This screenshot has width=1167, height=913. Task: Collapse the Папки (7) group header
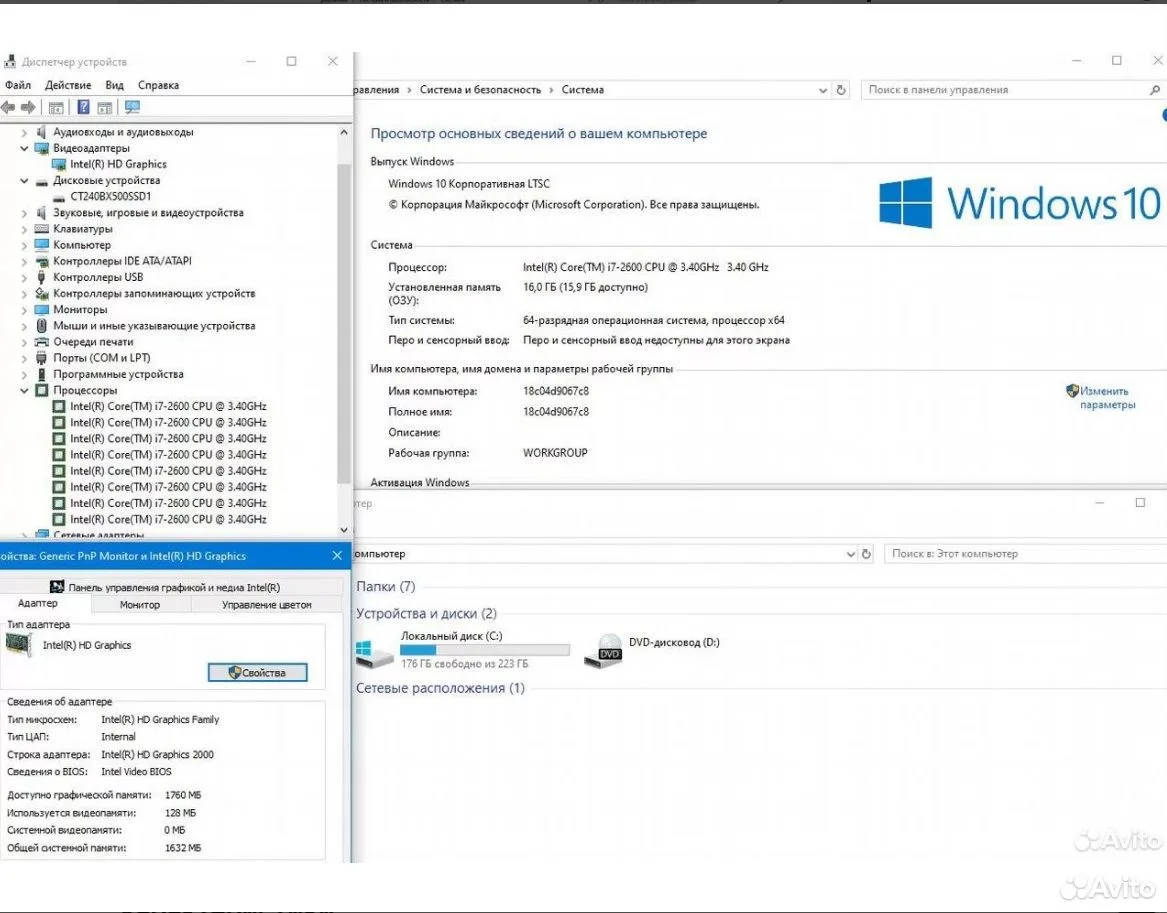[x=386, y=586]
